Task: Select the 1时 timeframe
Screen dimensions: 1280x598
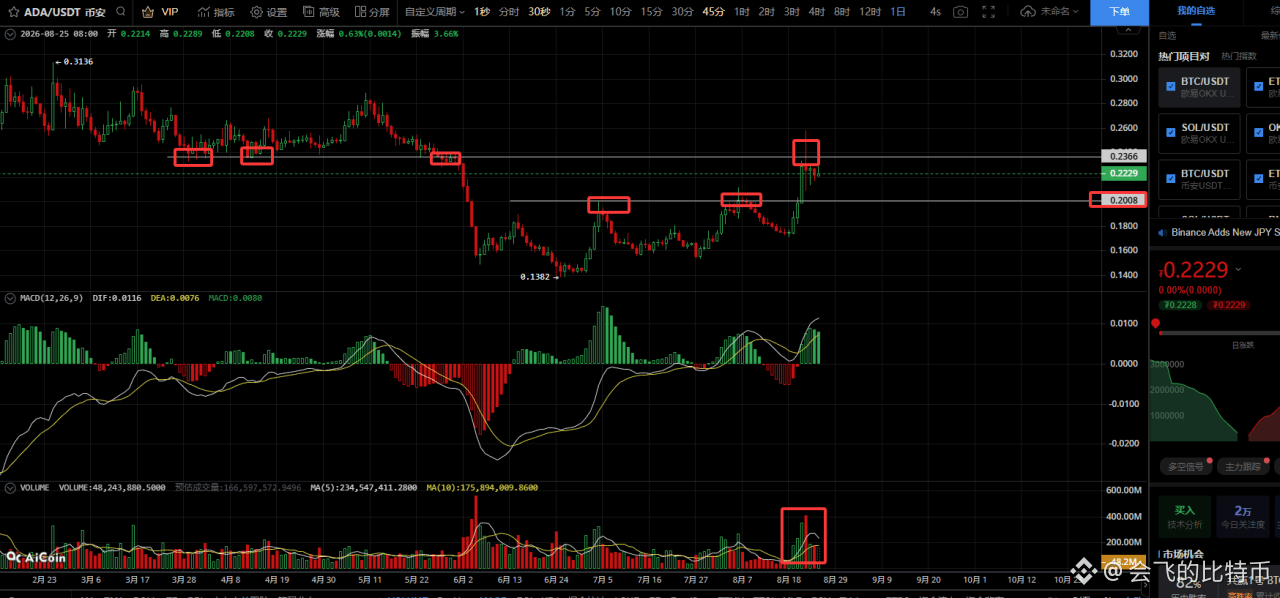Action: click(741, 12)
